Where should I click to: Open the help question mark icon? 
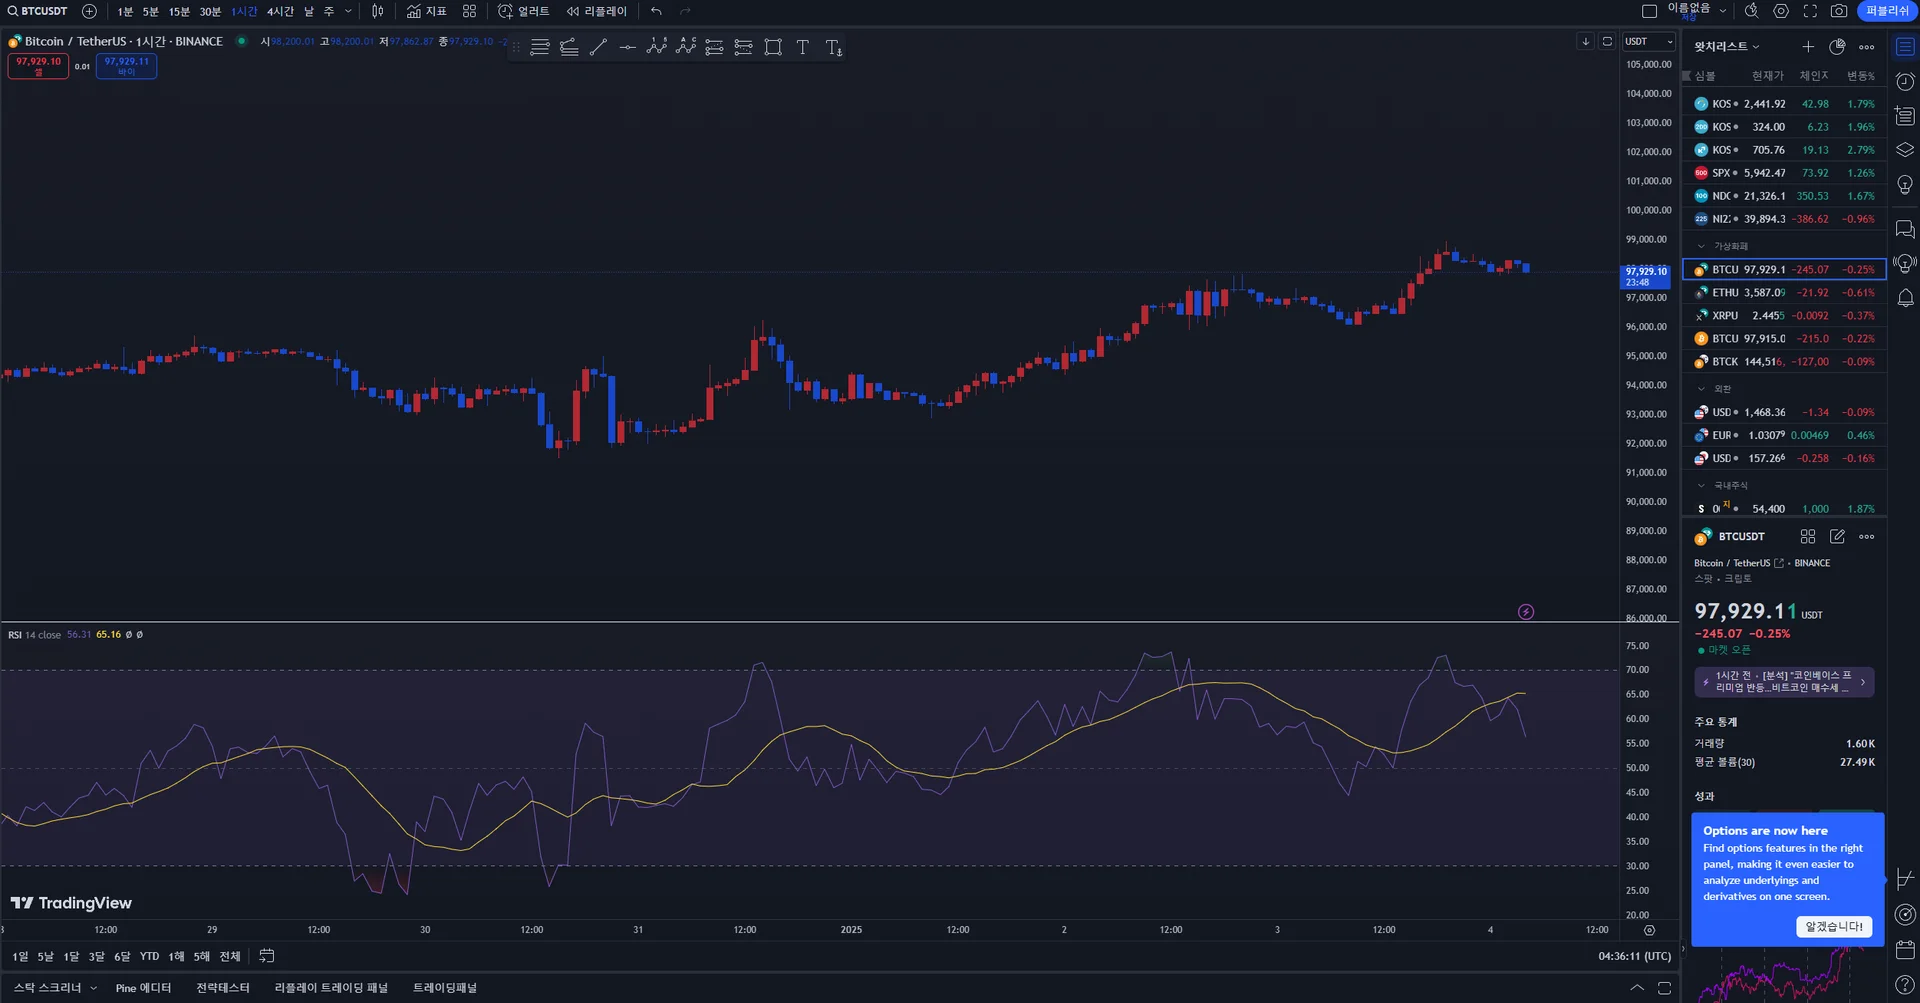coord(1905,985)
